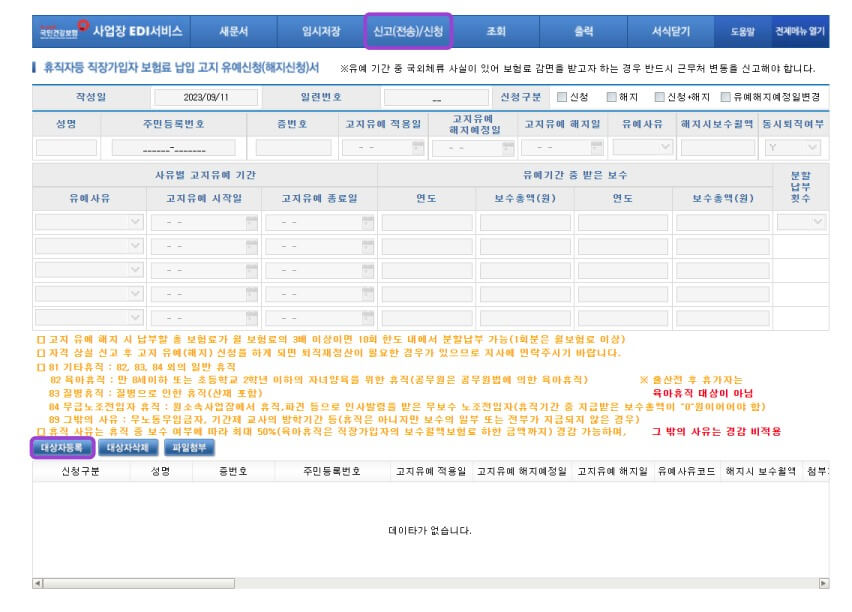This screenshot has width=852, height=612.
Task: Click the 성명 input field
Action: point(66,147)
